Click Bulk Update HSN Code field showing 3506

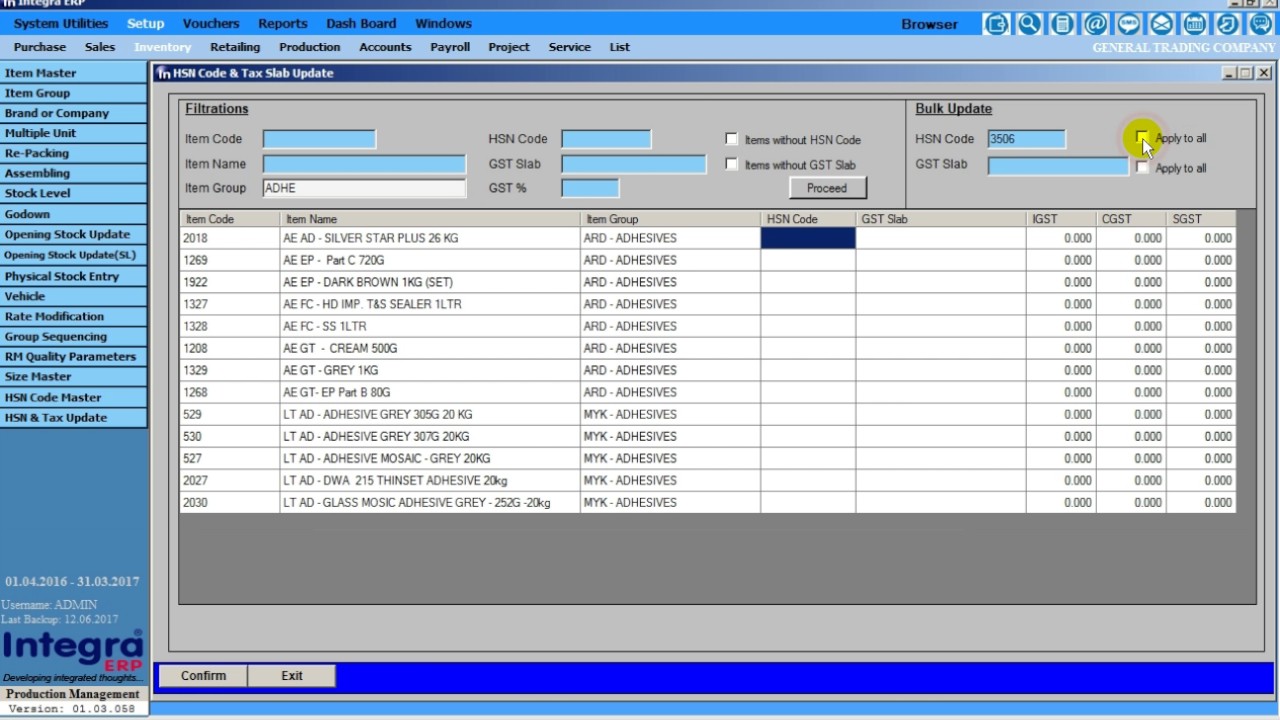click(x=1026, y=139)
